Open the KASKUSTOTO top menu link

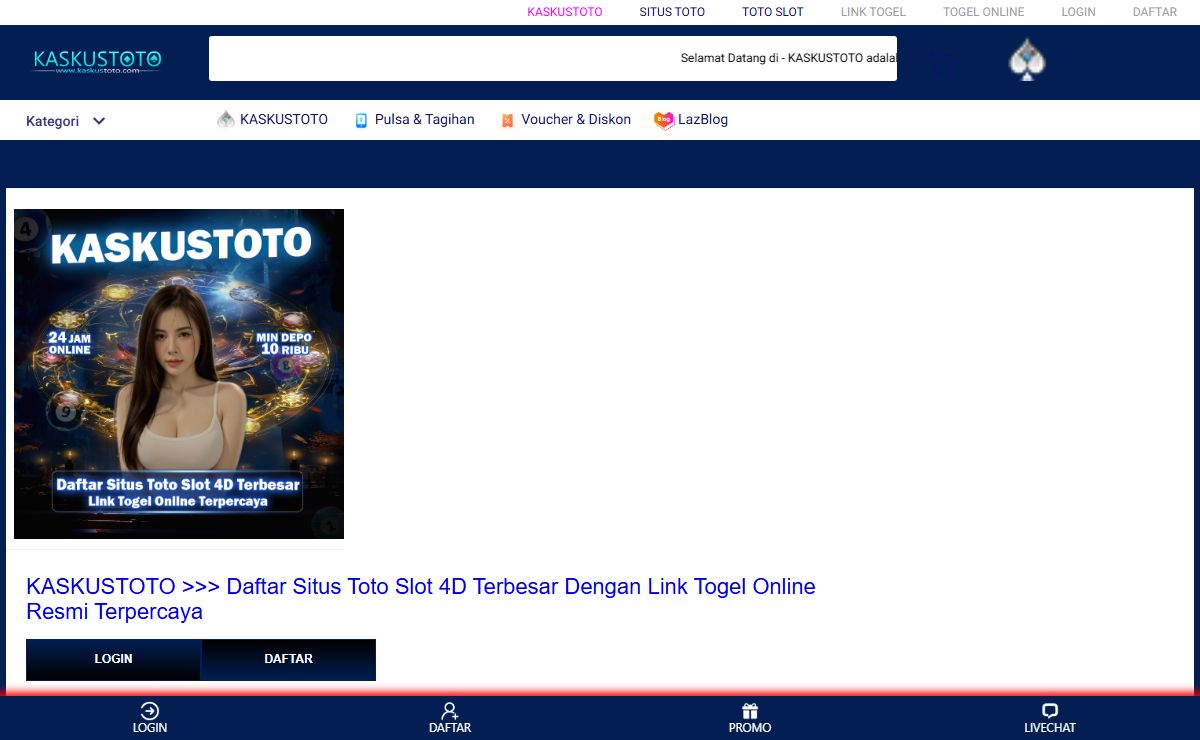pyautogui.click(x=565, y=12)
